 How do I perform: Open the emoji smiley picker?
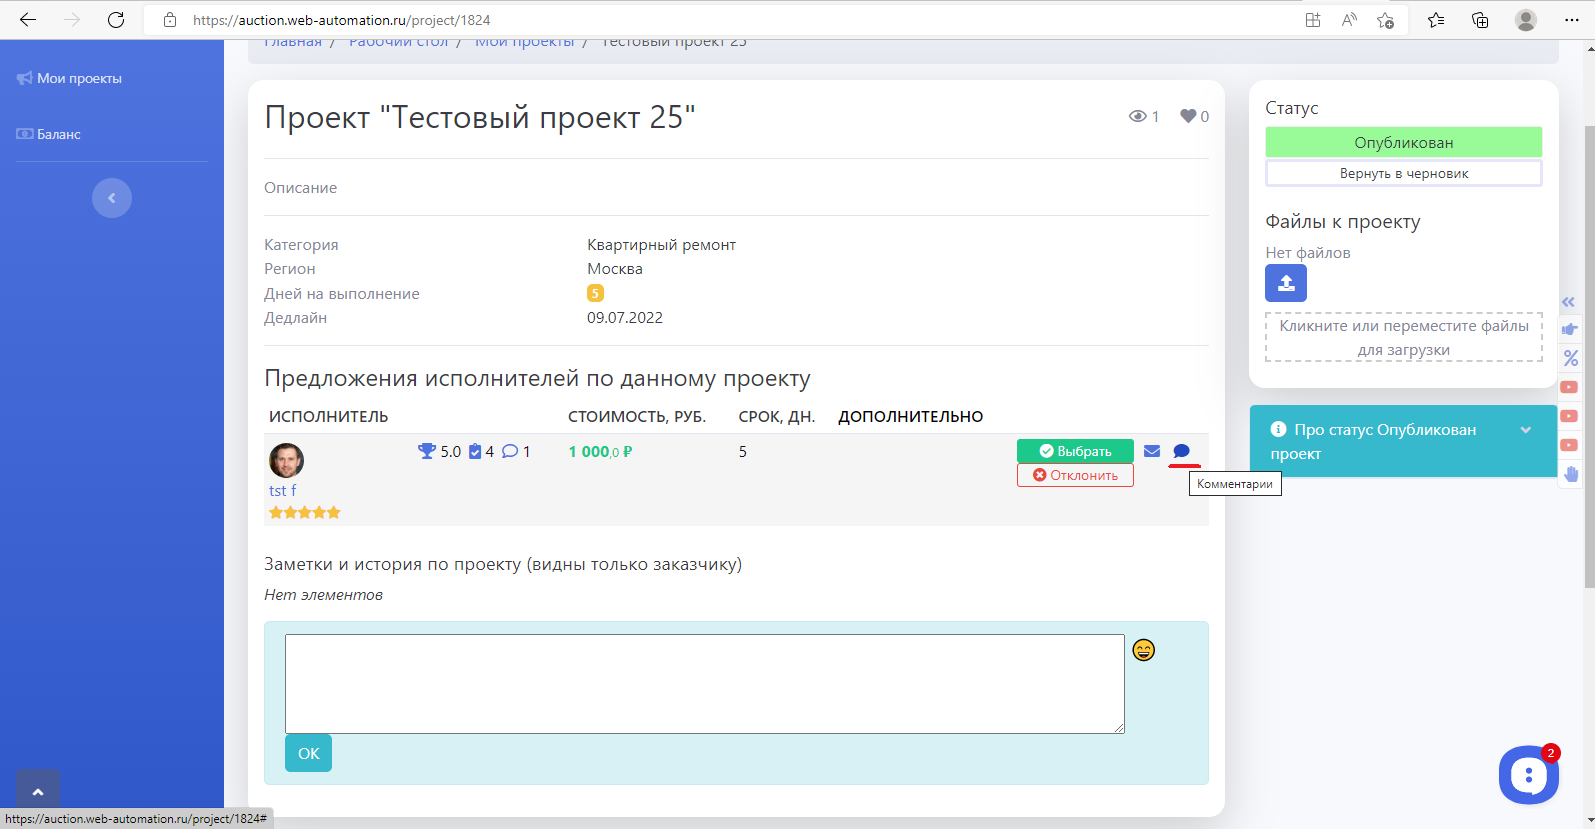[x=1143, y=650]
